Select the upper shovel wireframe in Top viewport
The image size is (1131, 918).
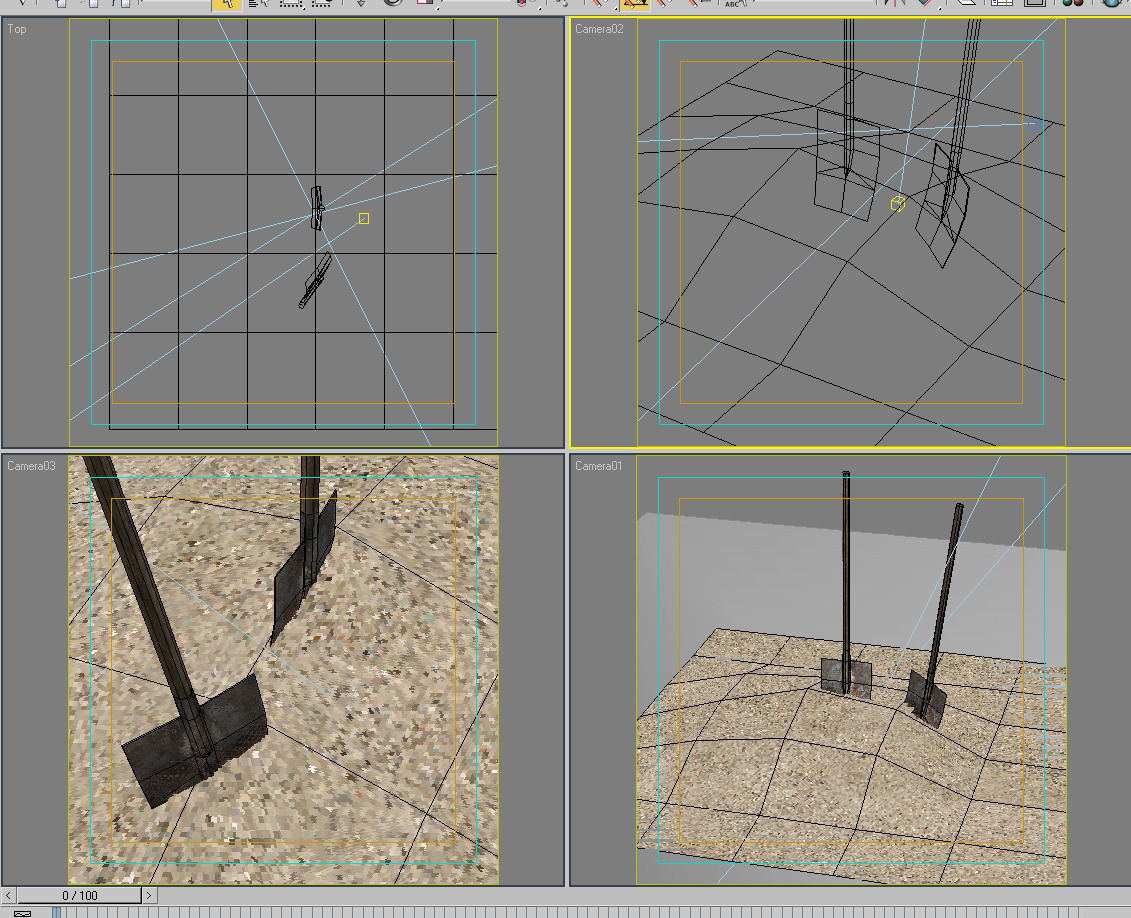pos(317,208)
